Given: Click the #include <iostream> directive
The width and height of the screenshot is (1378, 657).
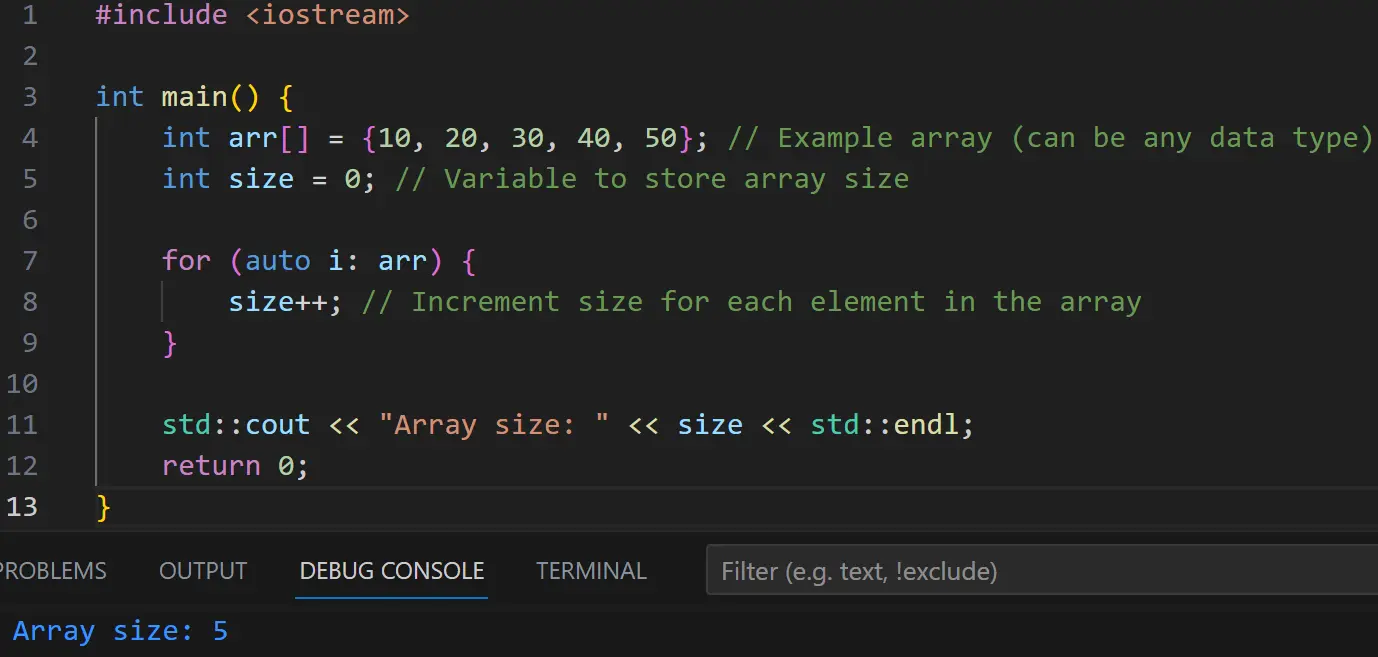Looking at the screenshot, I should pyautogui.click(x=250, y=15).
